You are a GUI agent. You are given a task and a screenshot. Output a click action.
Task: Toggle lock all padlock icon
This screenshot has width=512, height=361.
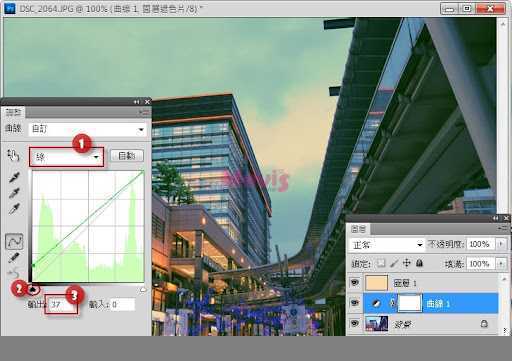tap(420, 263)
